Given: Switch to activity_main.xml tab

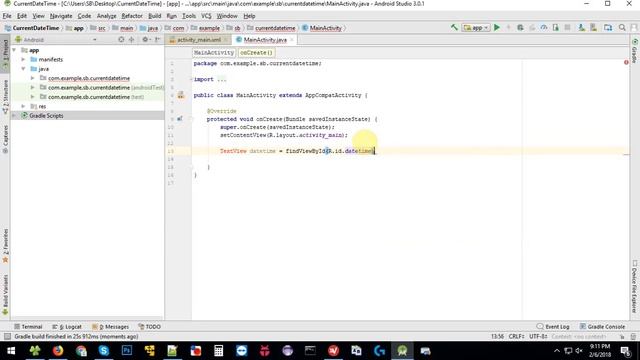Looking at the screenshot, I should [198, 40].
